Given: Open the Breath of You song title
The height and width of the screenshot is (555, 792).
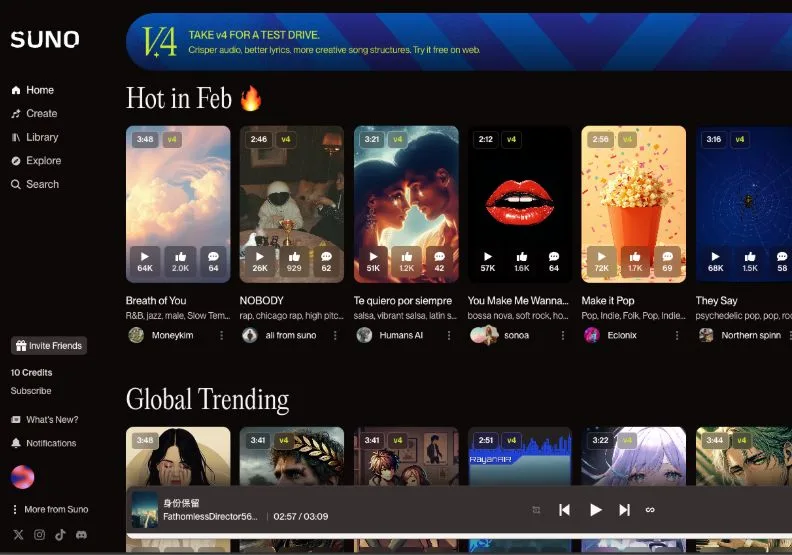Looking at the screenshot, I should click(x=156, y=300).
